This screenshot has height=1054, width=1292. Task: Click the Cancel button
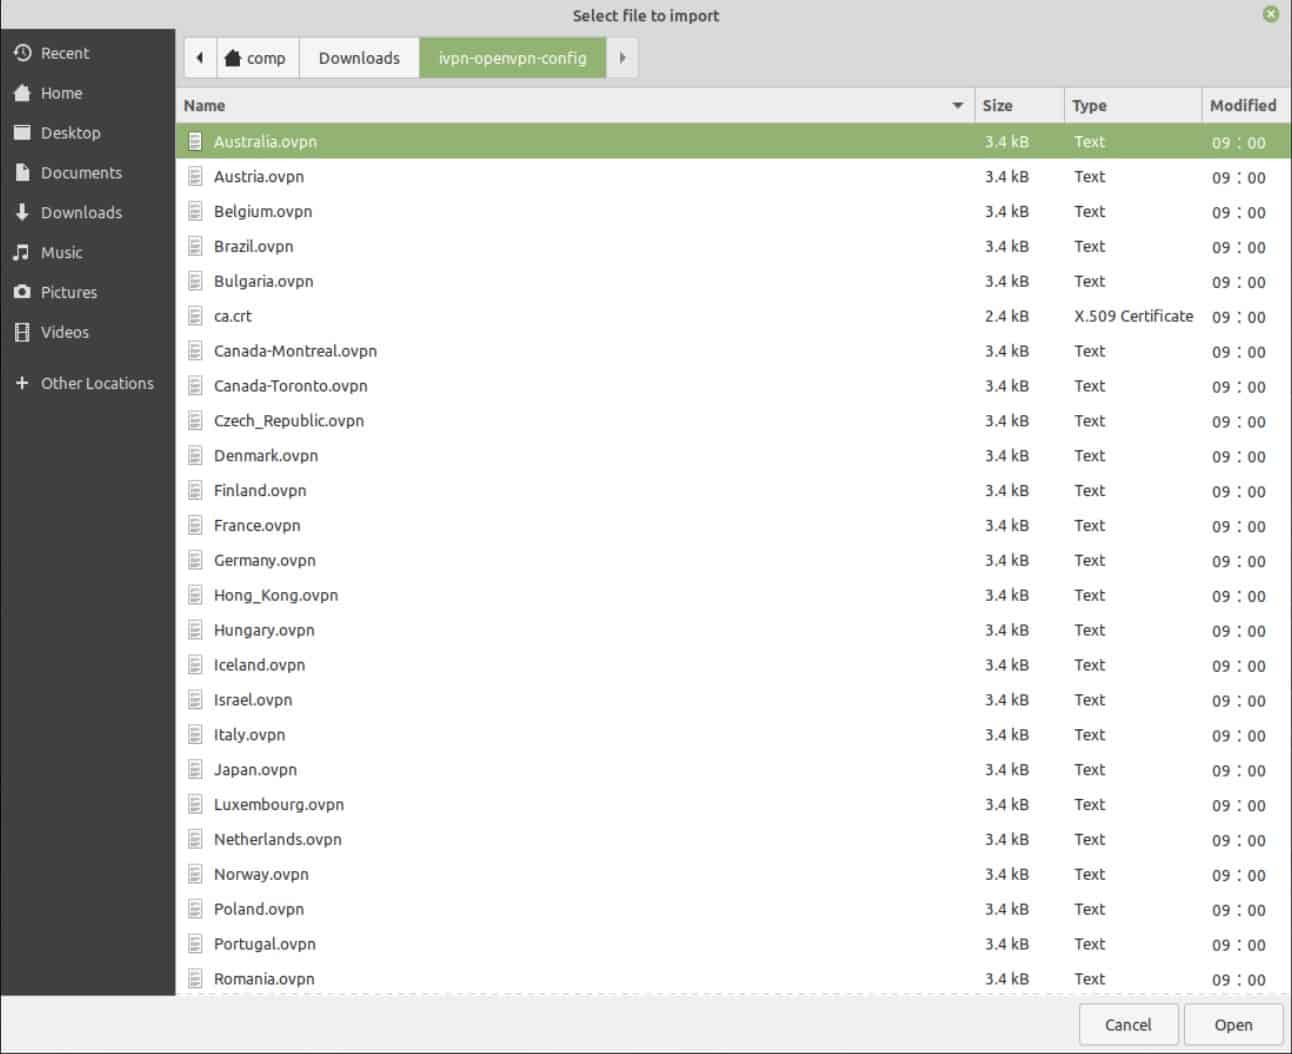pos(1128,1025)
